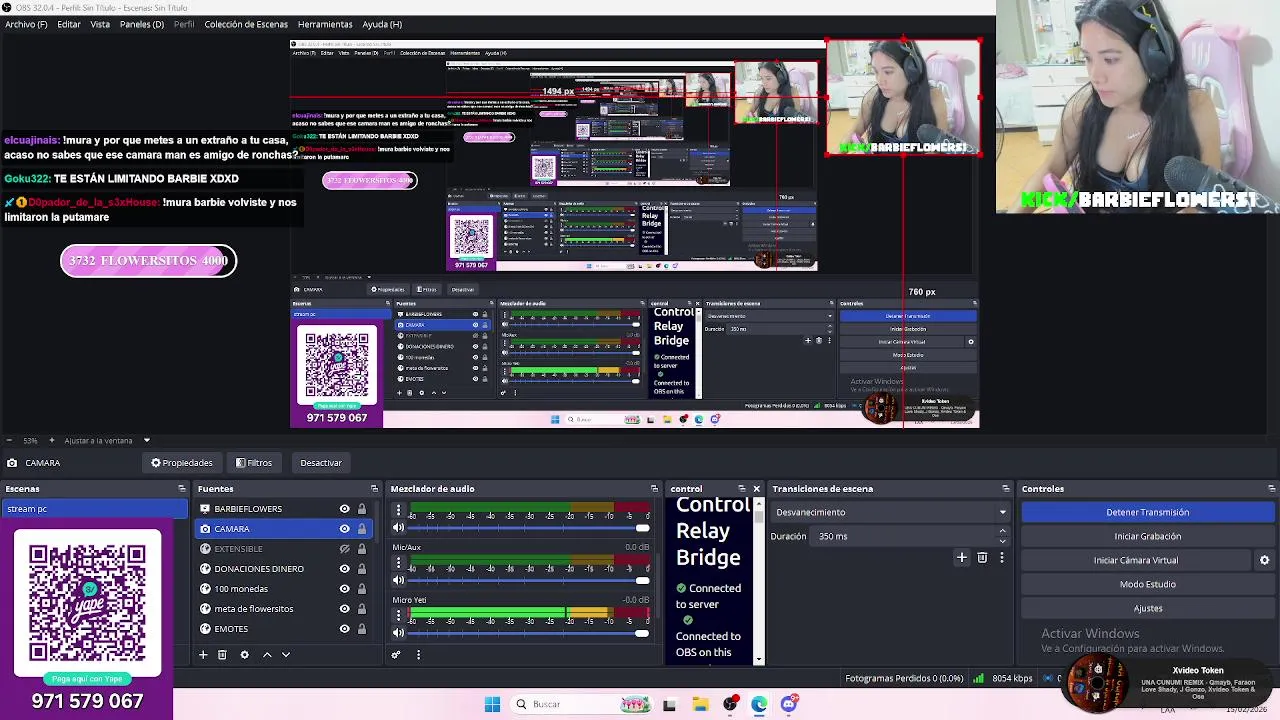
Task: Open the Herramientas menu
Action: point(325,24)
